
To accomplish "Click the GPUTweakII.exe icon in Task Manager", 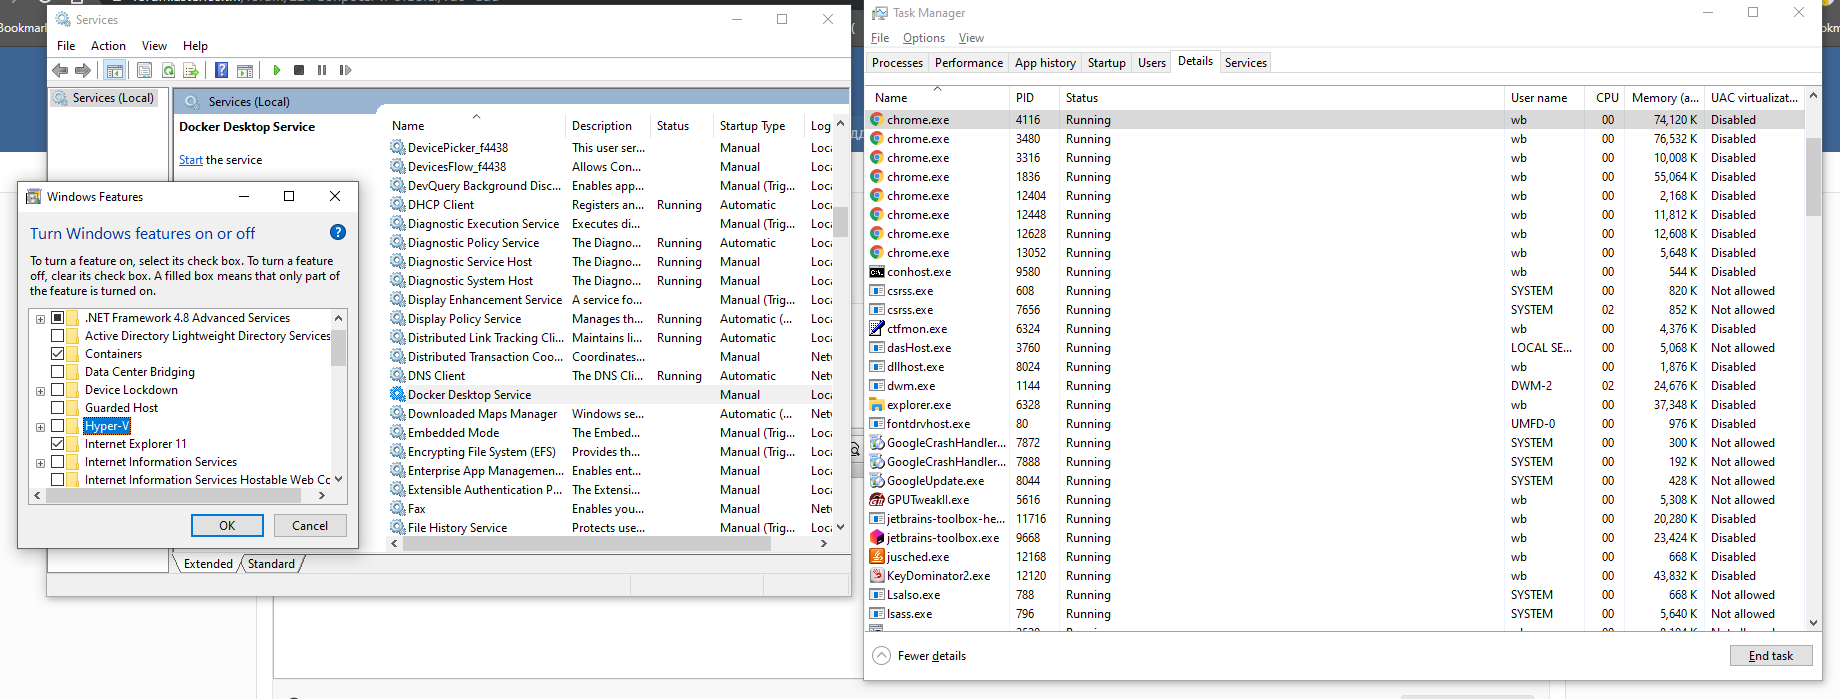I will (x=877, y=500).
